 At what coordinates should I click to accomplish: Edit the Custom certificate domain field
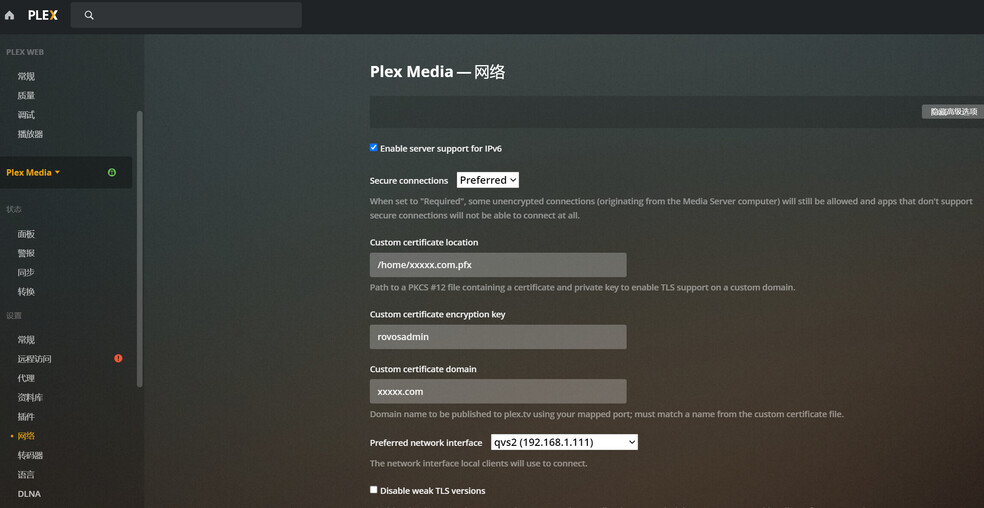(498, 391)
